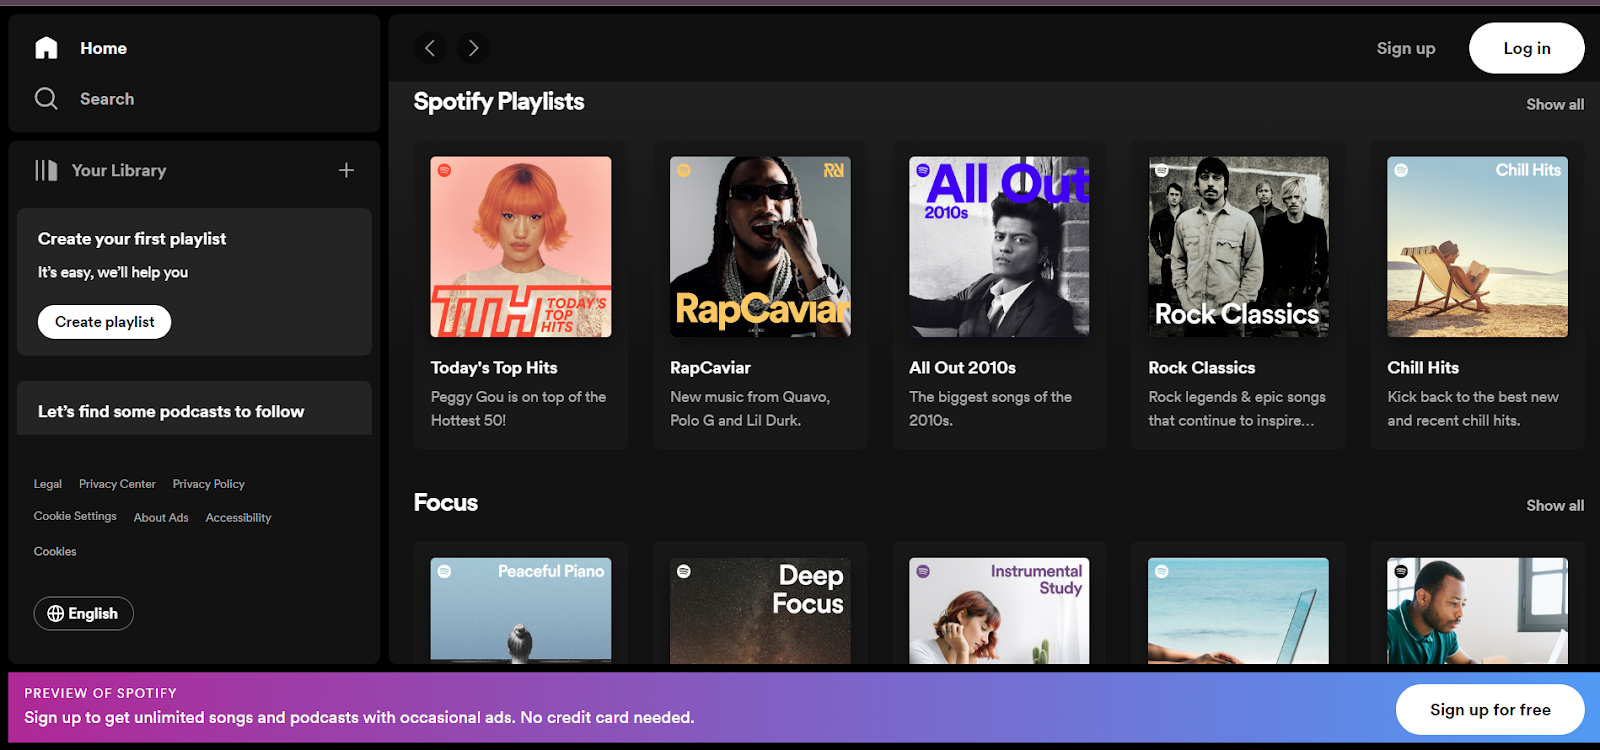
Task: Click the Chill Hits title text
Action: pyautogui.click(x=1423, y=368)
